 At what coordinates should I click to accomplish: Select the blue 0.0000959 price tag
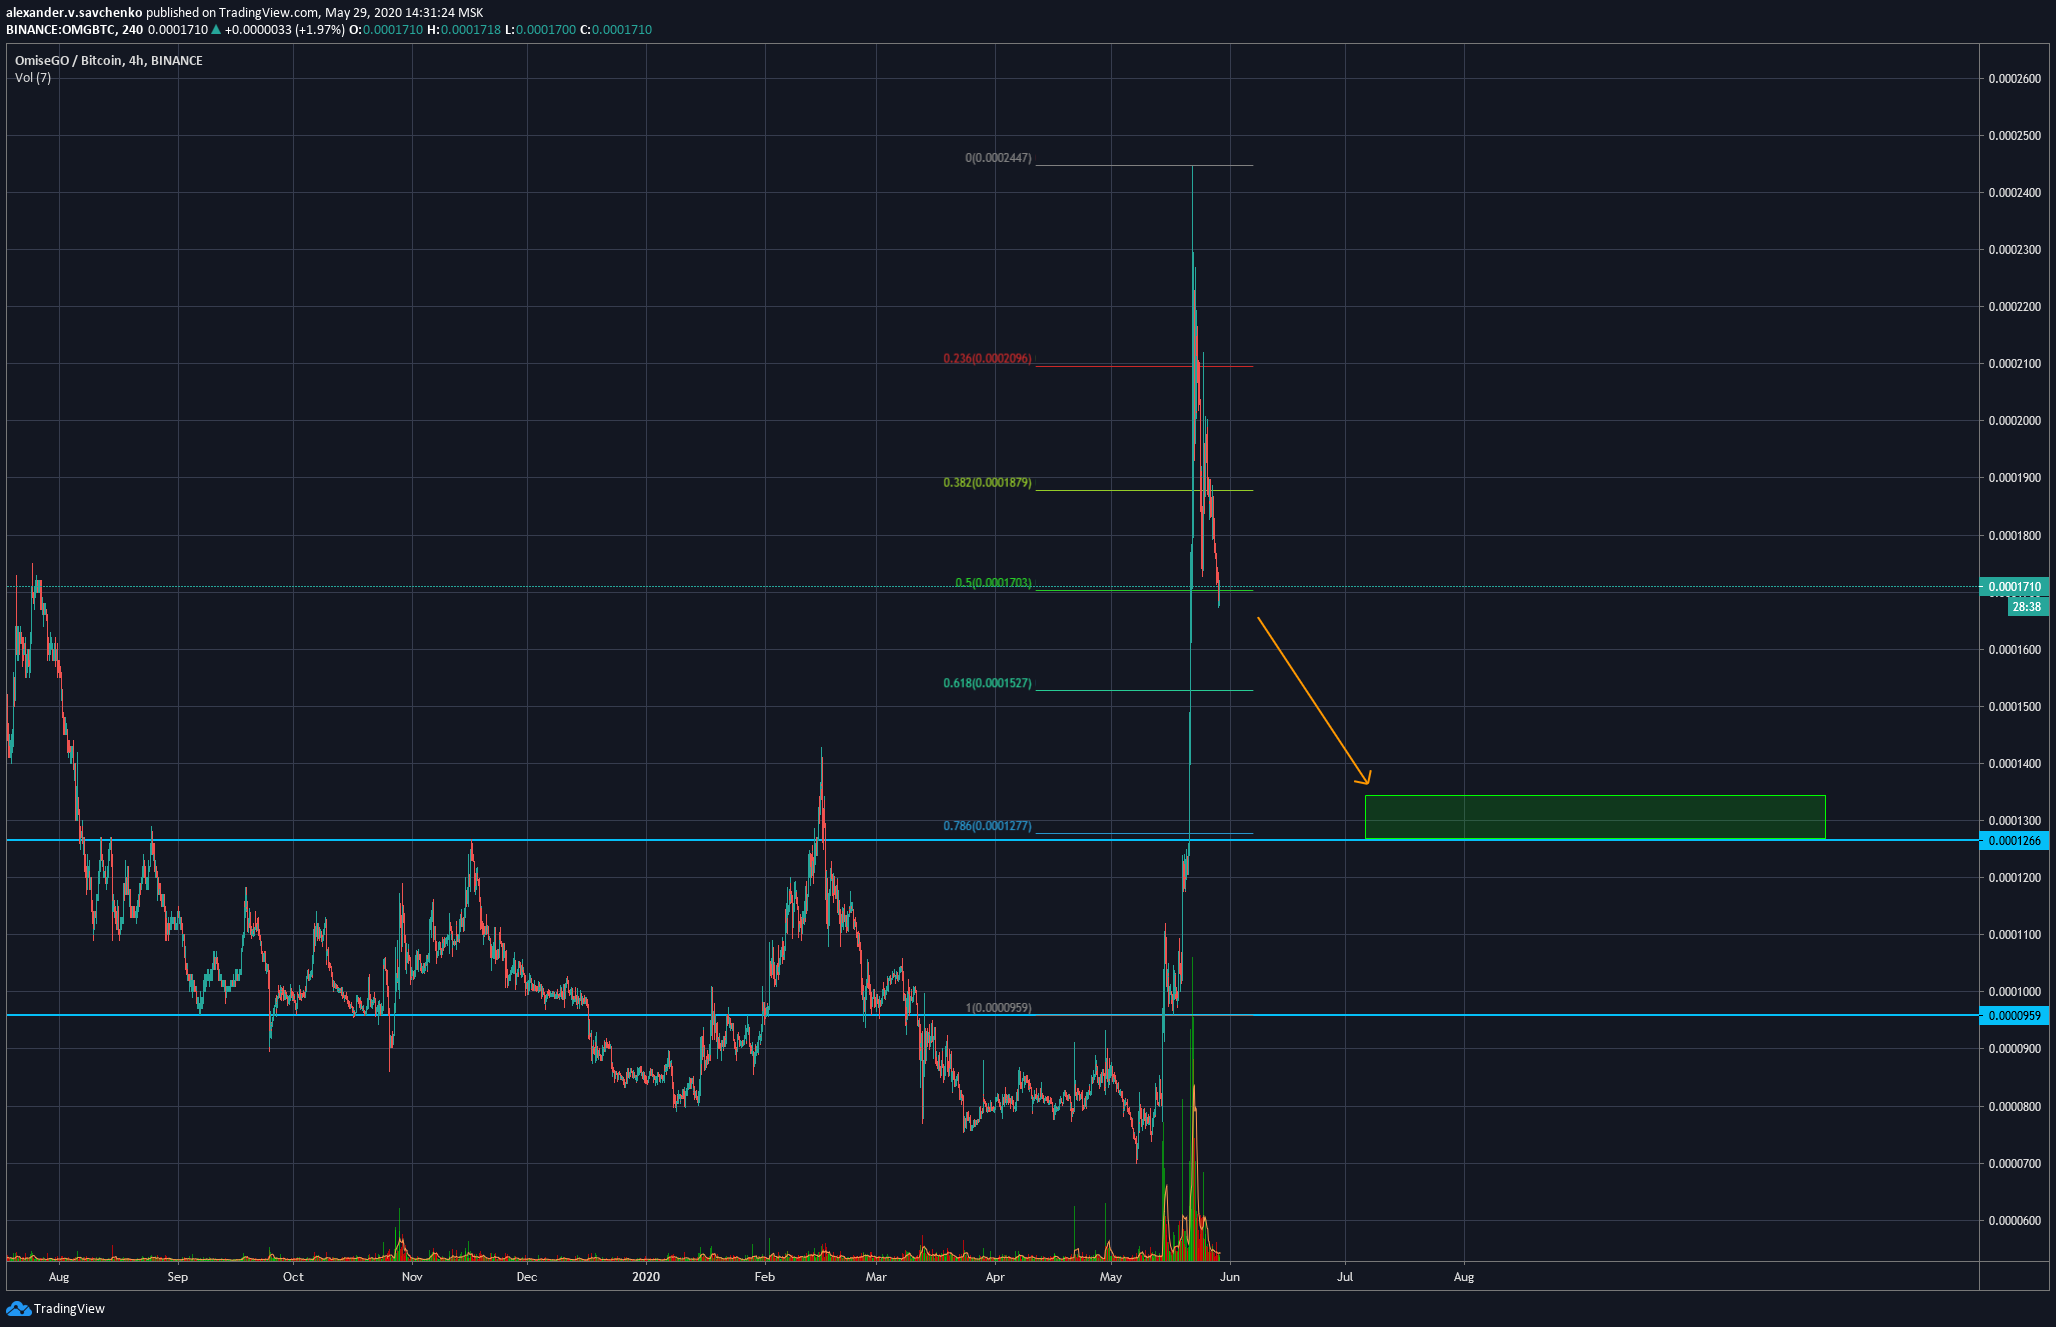click(2014, 1016)
